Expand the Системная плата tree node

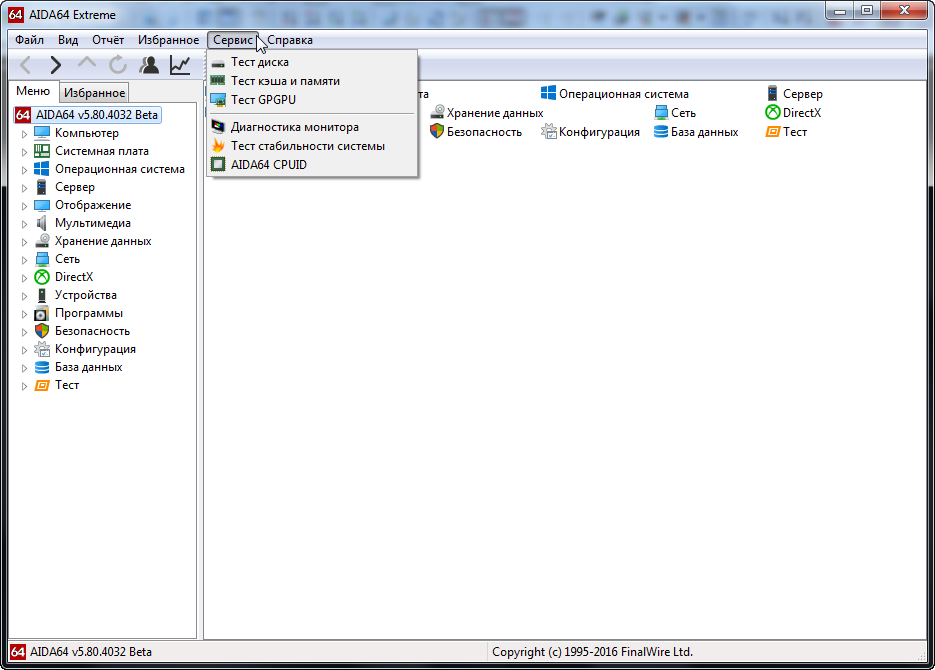pyautogui.click(x=24, y=152)
